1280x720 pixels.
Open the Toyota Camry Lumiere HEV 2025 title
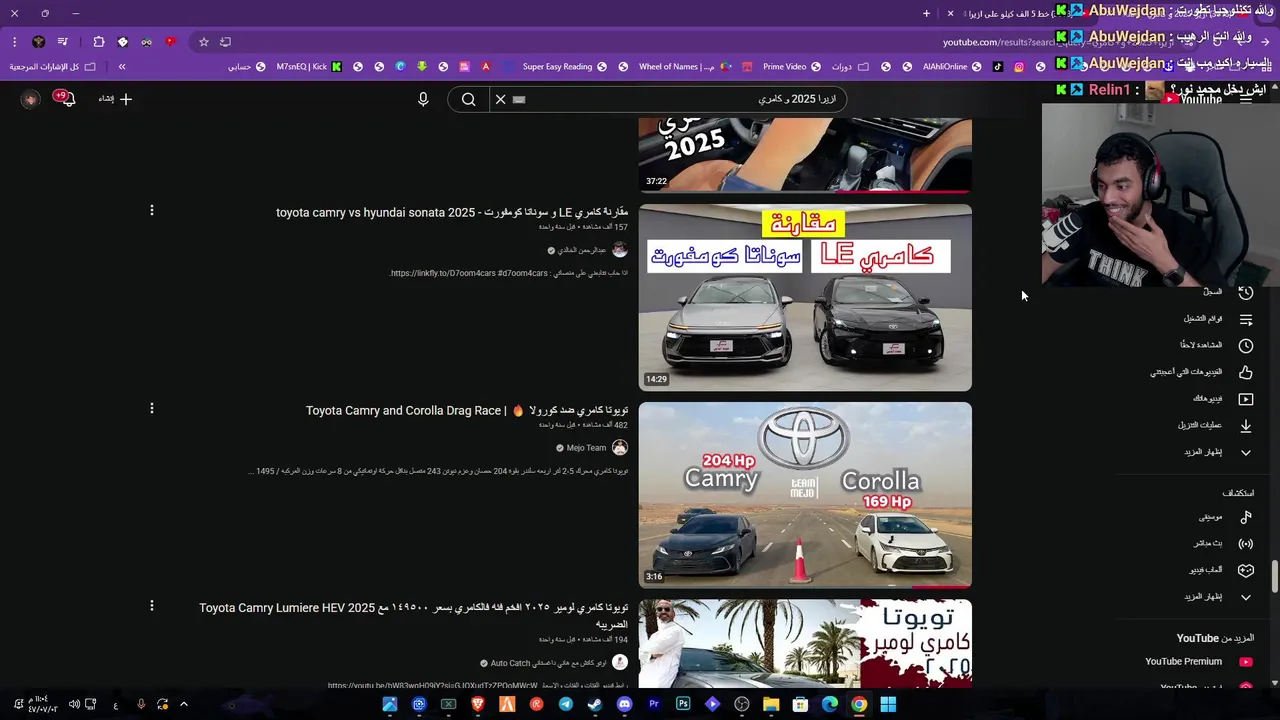414,615
